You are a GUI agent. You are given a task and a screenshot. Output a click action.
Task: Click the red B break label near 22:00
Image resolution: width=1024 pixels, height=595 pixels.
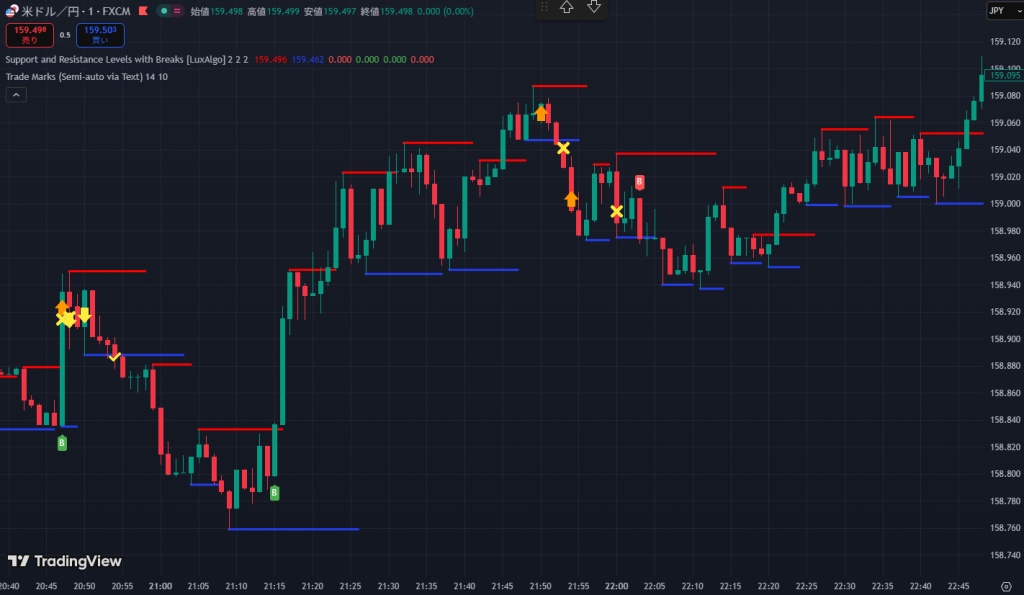click(x=640, y=181)
